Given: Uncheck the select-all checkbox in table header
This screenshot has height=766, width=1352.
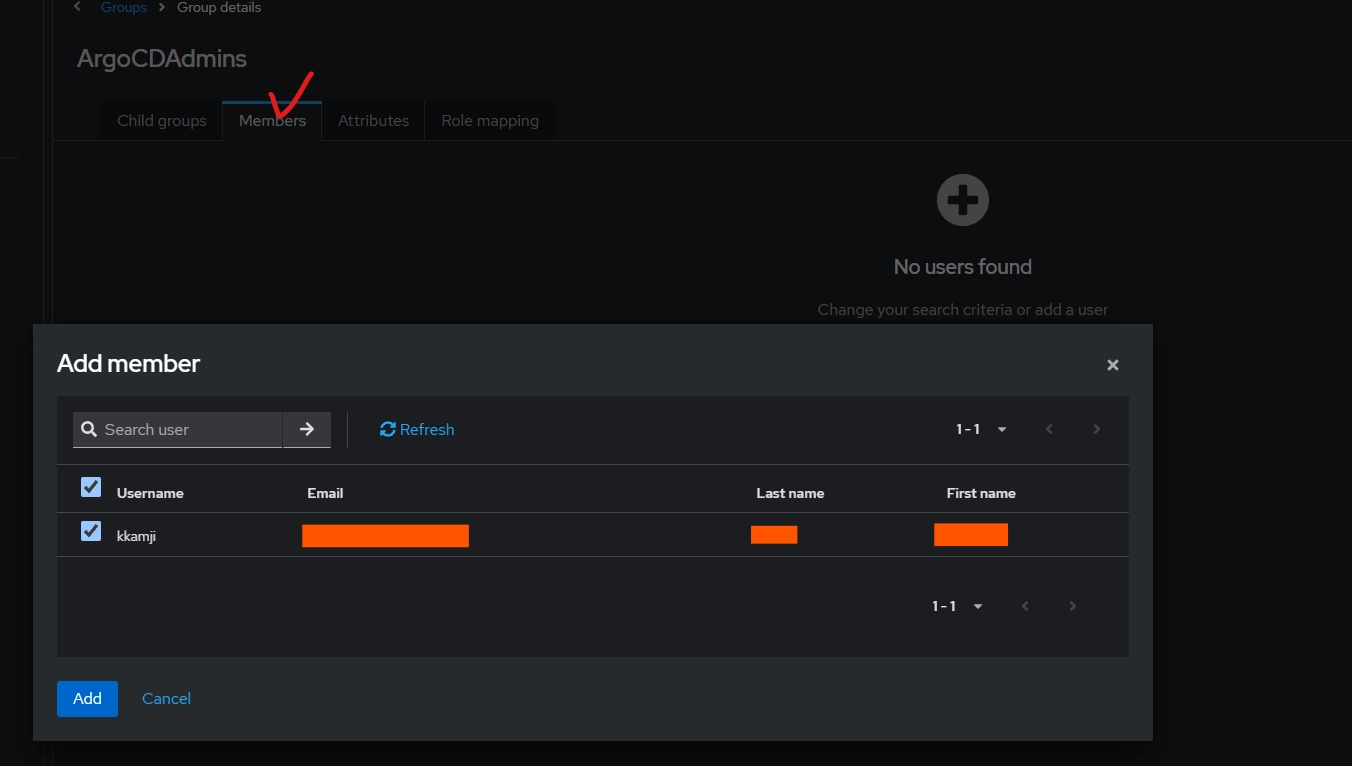Looking at the screenshot, I should click(91, 487).
